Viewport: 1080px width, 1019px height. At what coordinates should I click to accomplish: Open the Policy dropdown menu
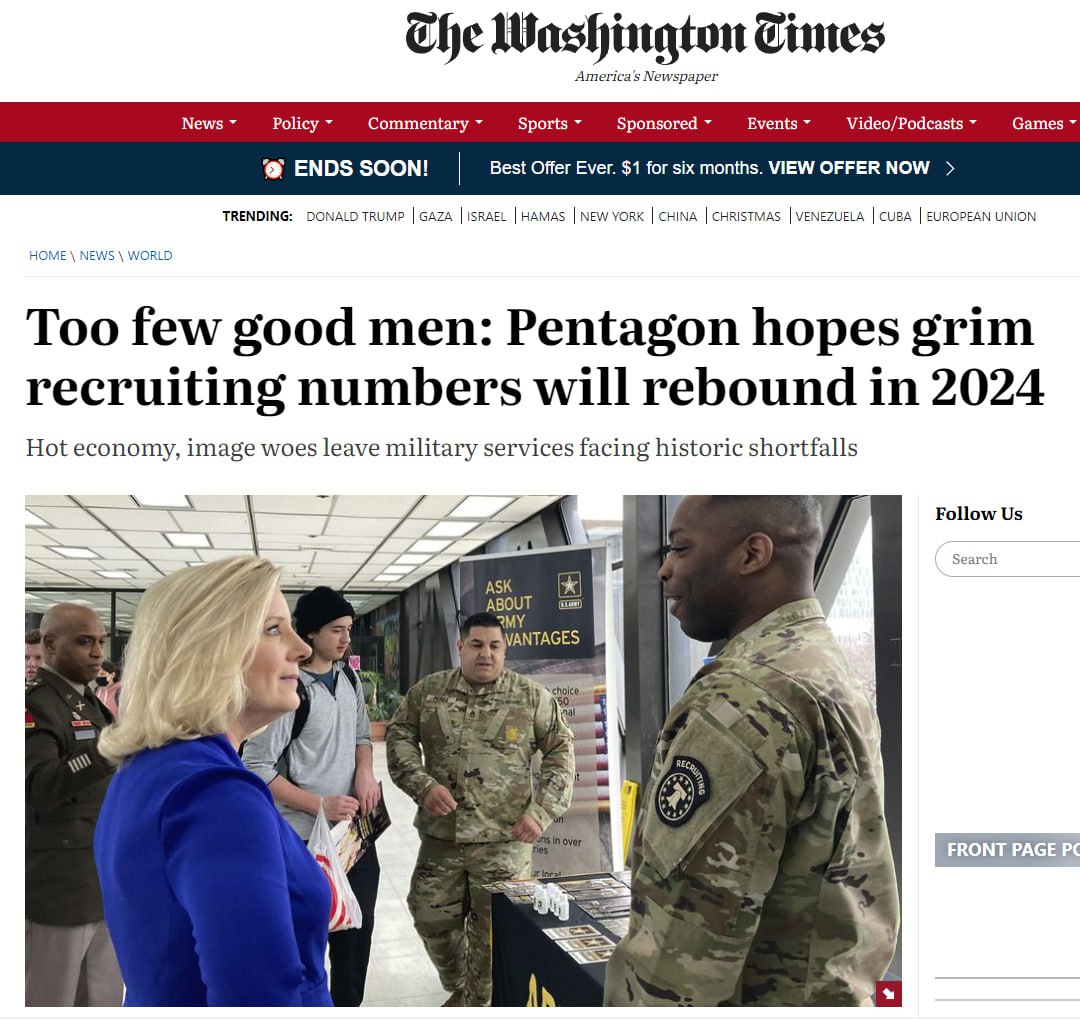click(x=302, y=123)
